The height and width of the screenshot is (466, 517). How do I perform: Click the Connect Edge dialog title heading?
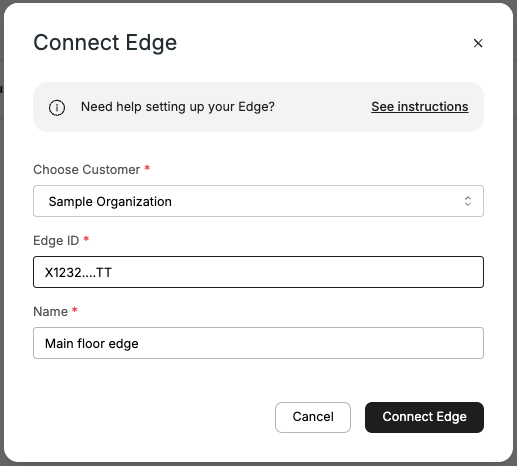tap(105, 43)
